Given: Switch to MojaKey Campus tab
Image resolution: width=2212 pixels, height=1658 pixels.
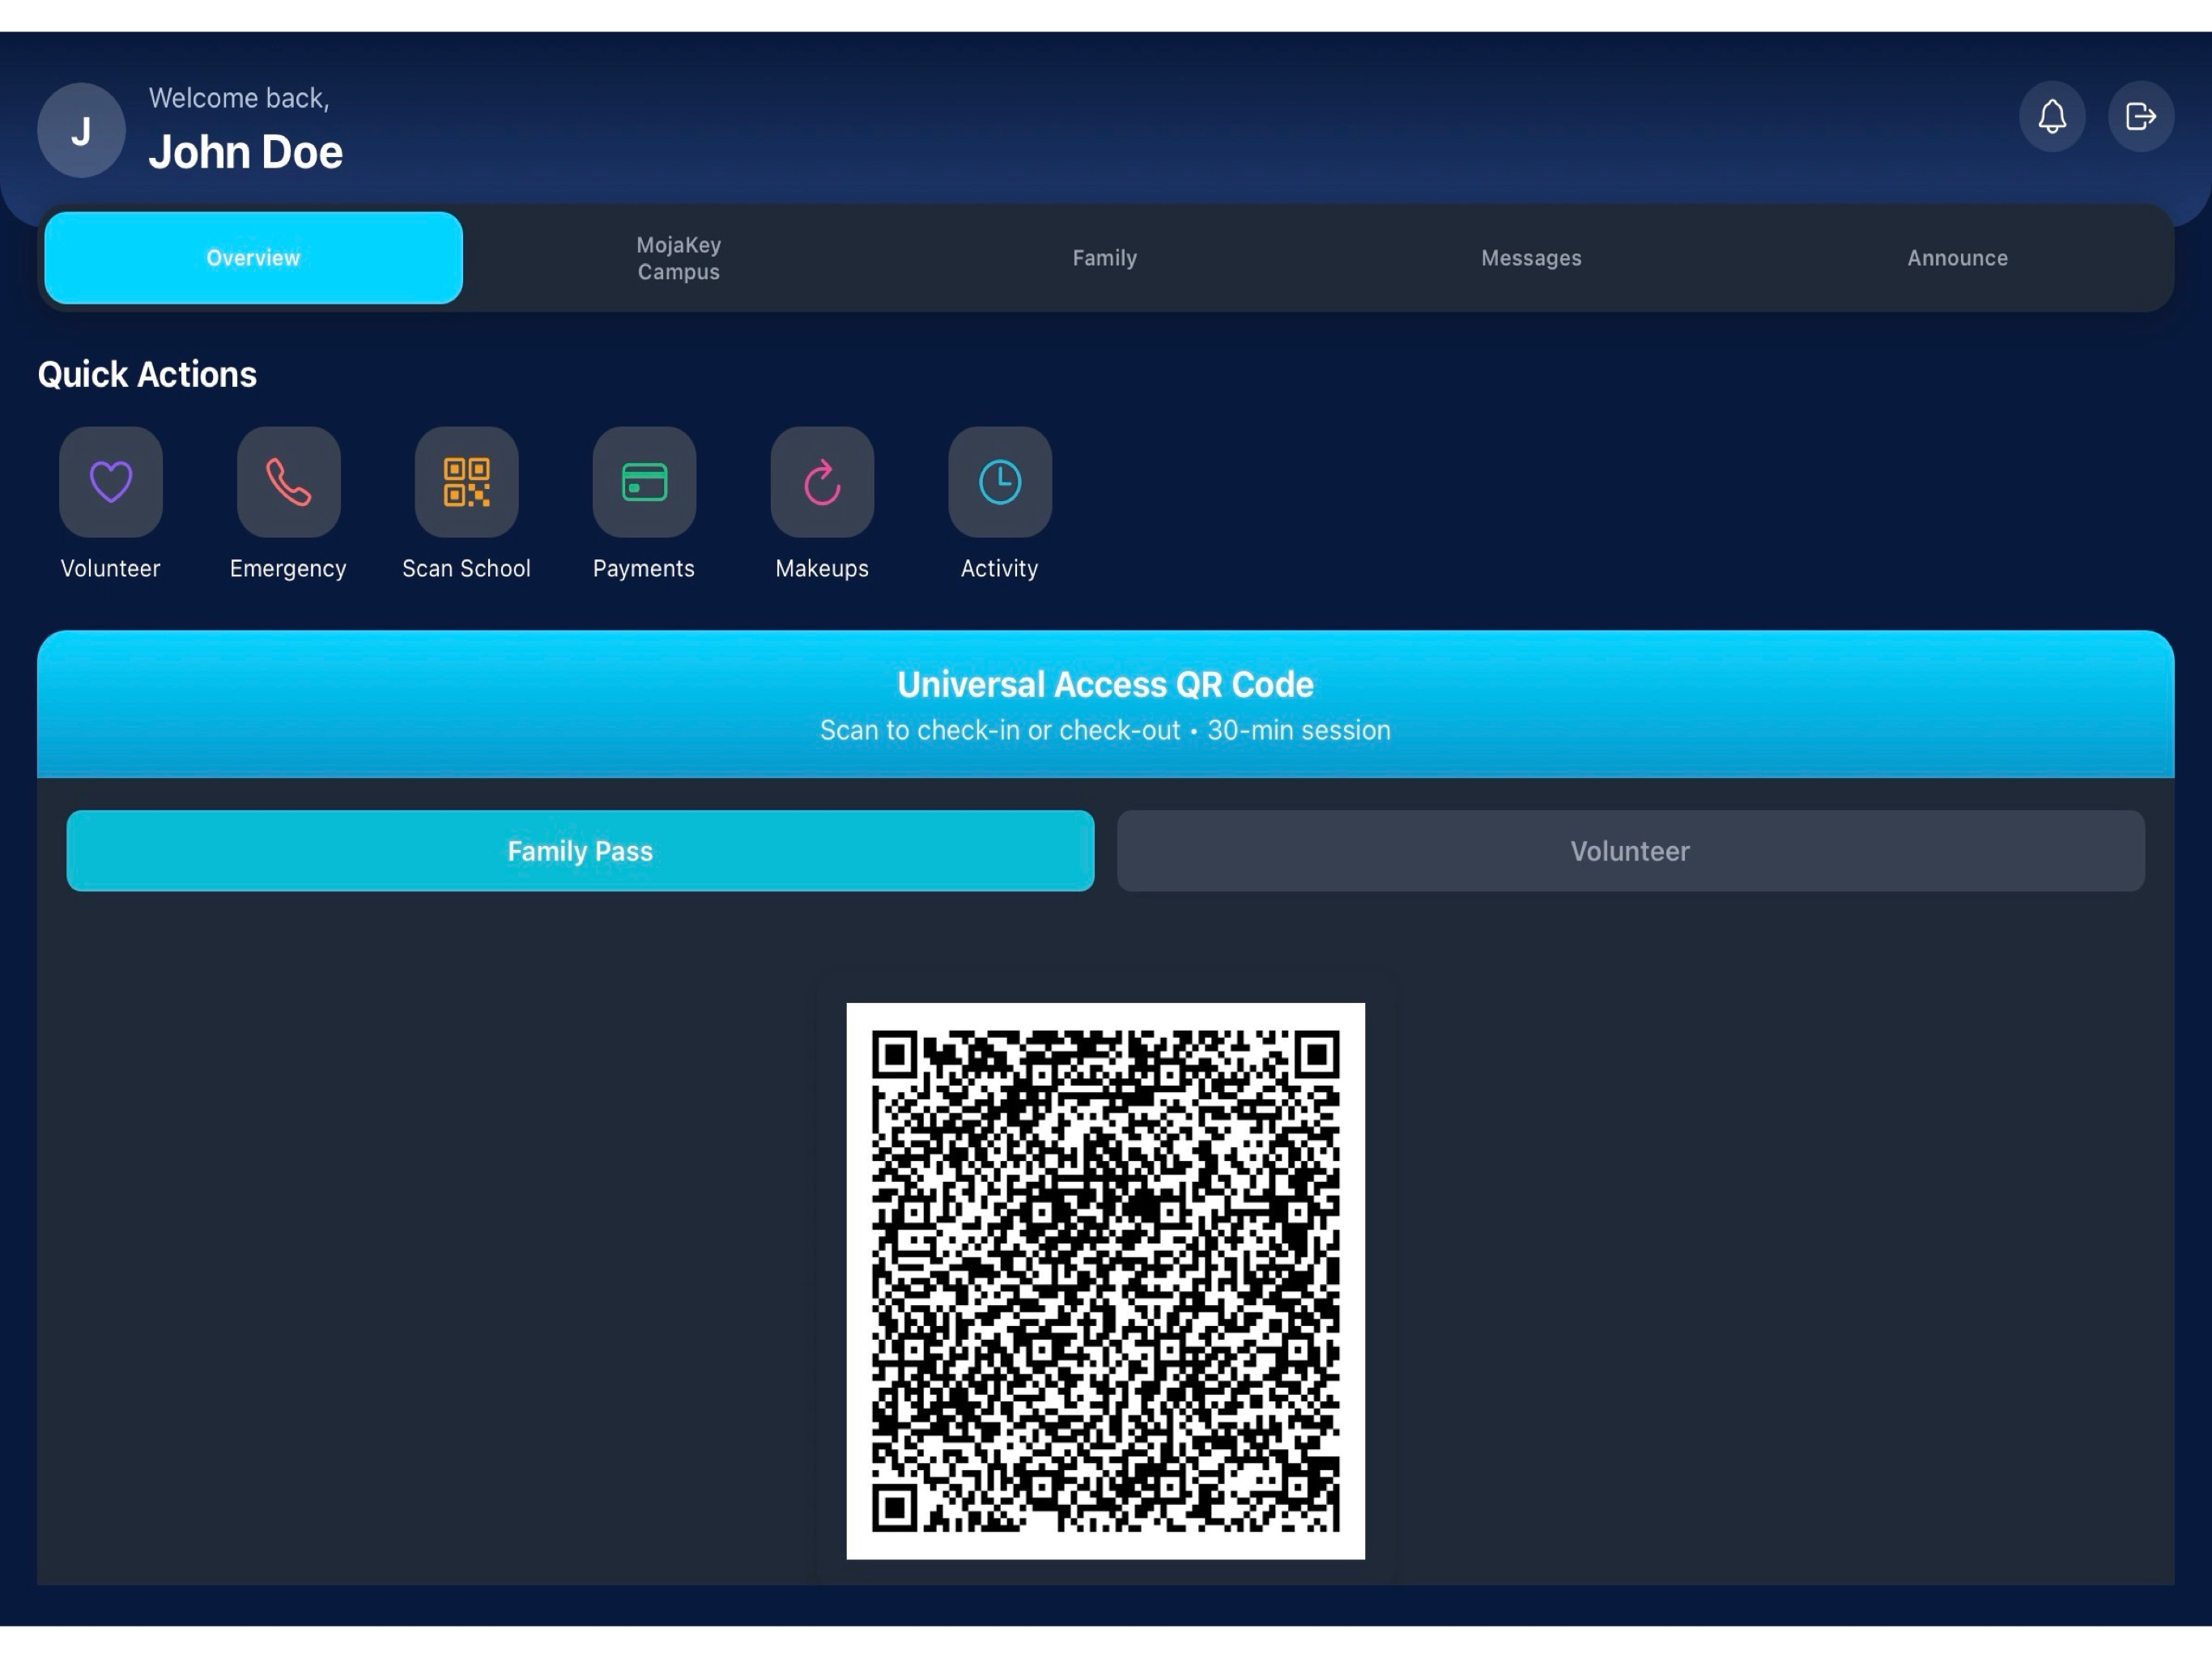Looking at the screenshot, I should click(679, 258).
